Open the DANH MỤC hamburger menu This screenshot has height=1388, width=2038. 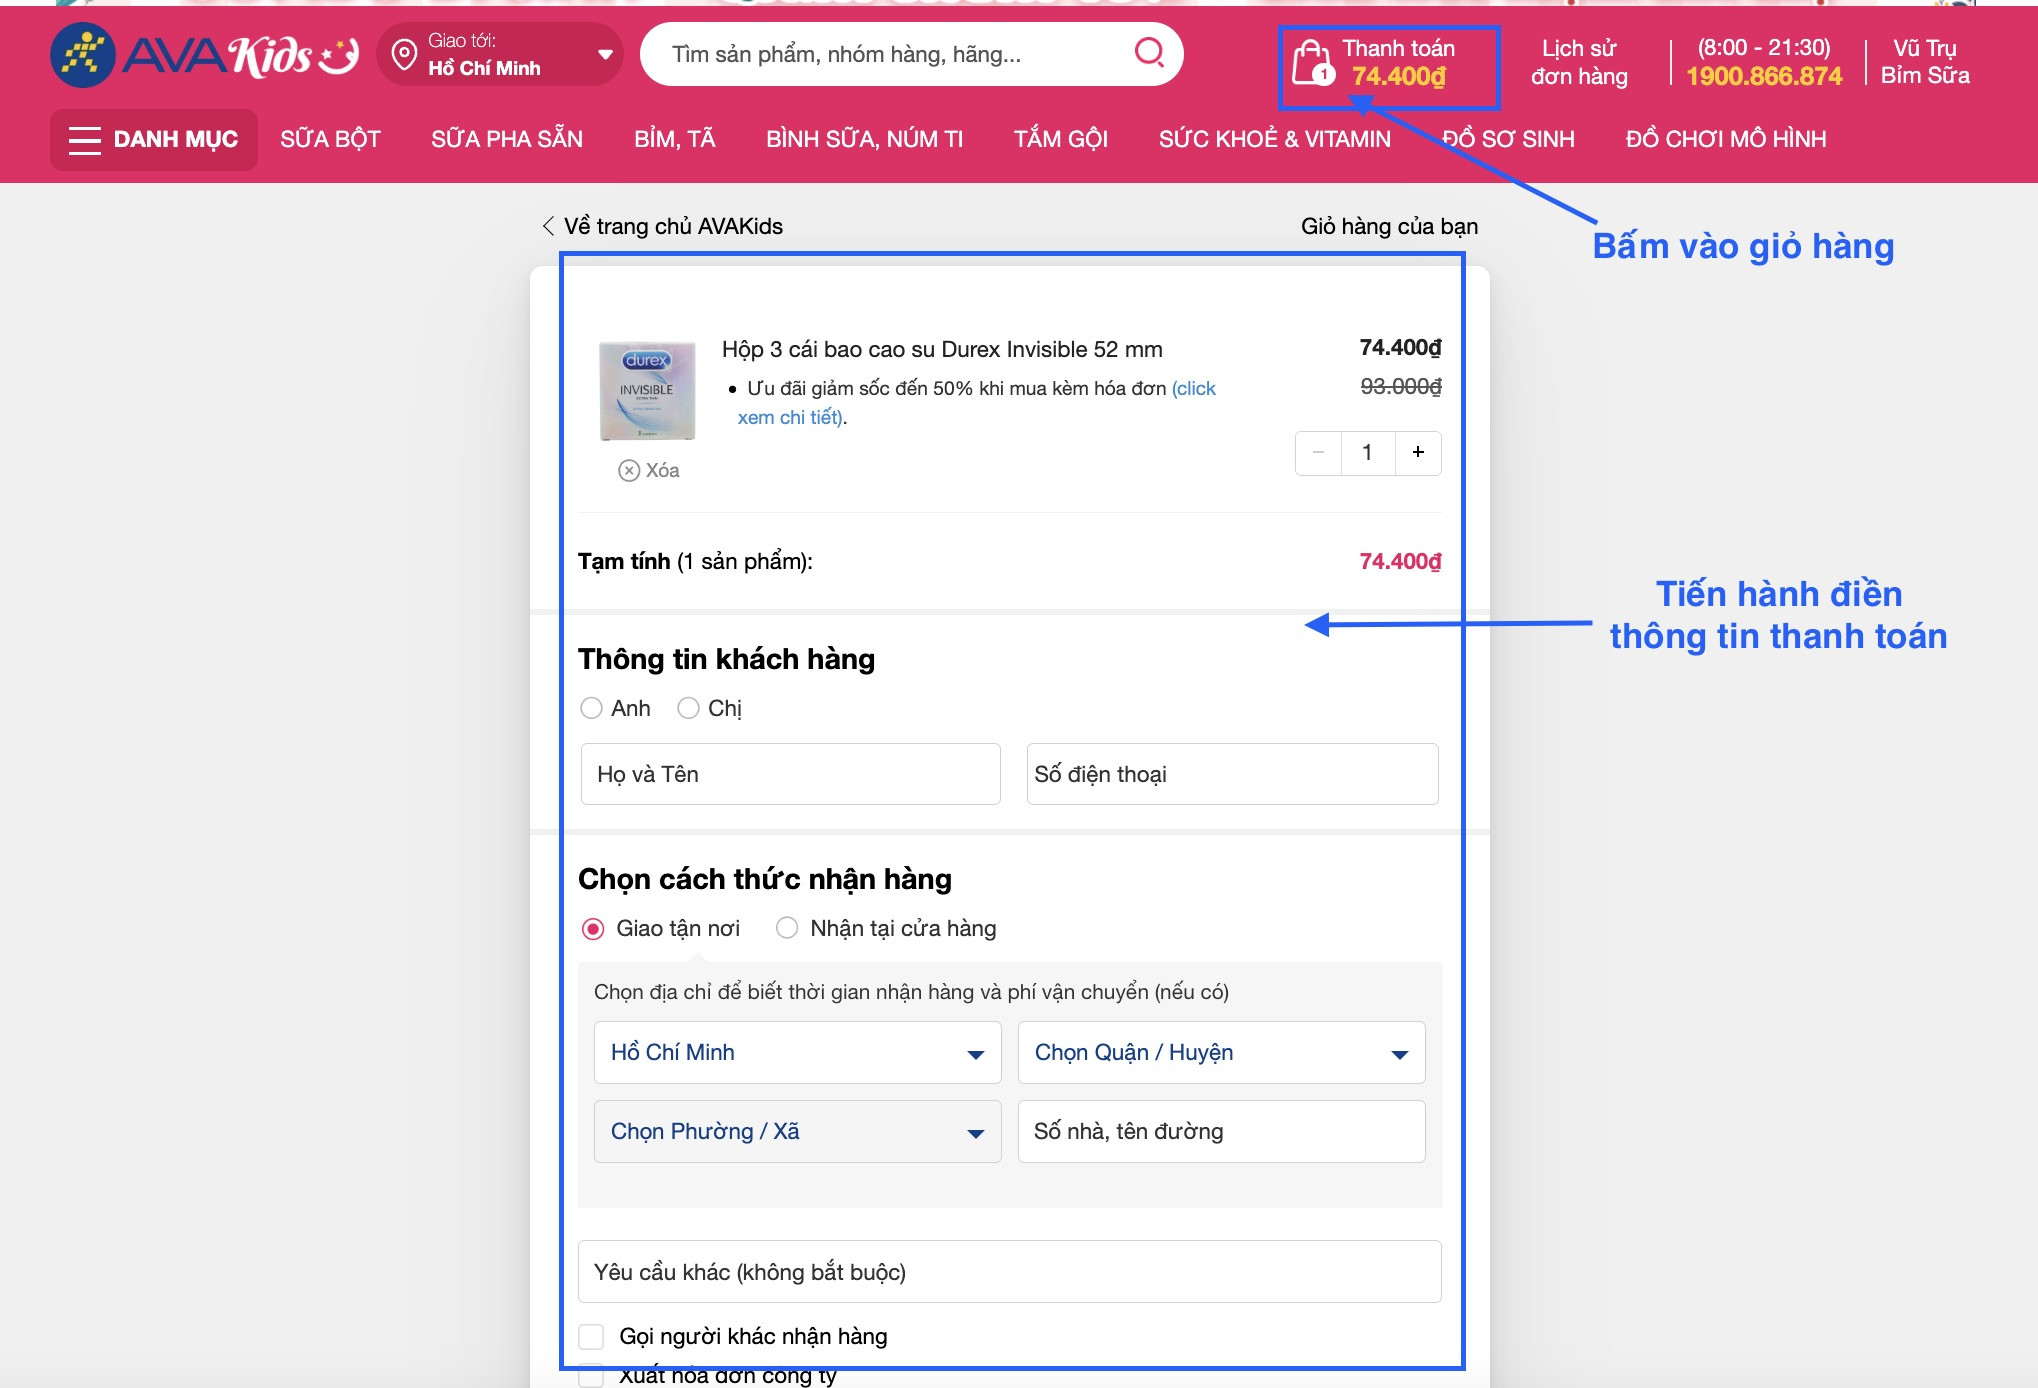point(84,140)
